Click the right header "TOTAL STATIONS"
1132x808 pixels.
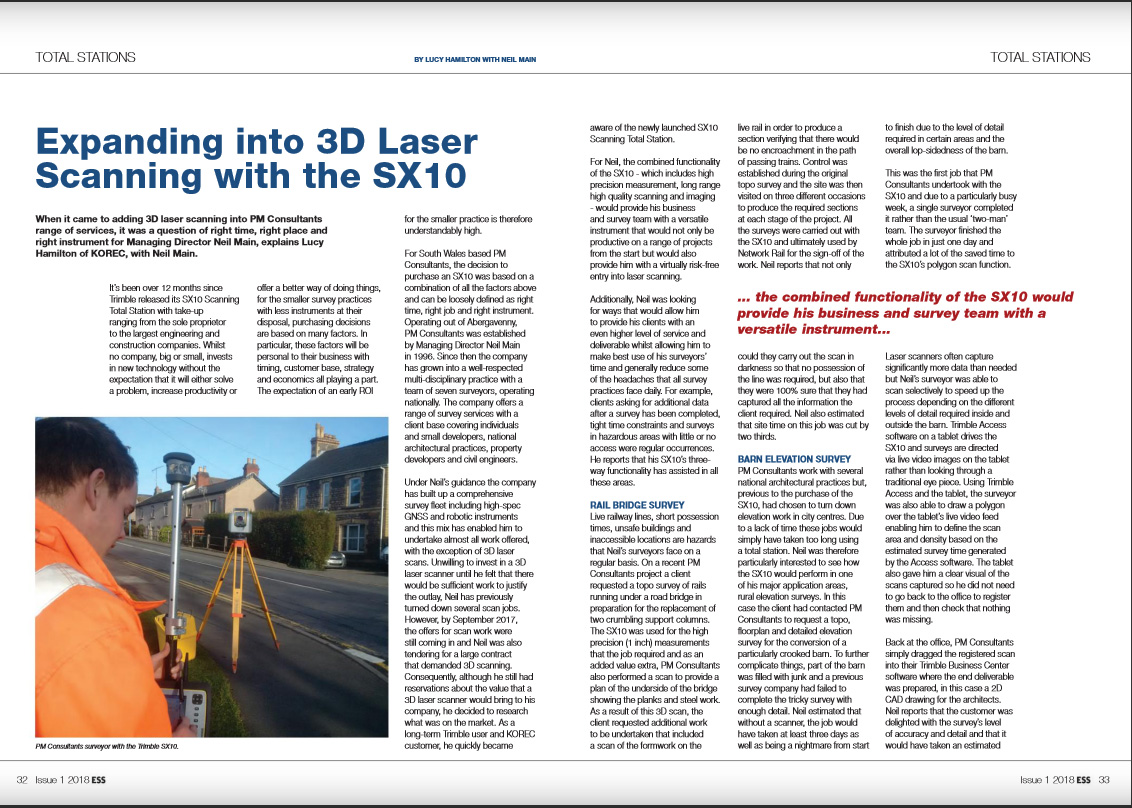pyautogui.click(x=1040, y=57)
